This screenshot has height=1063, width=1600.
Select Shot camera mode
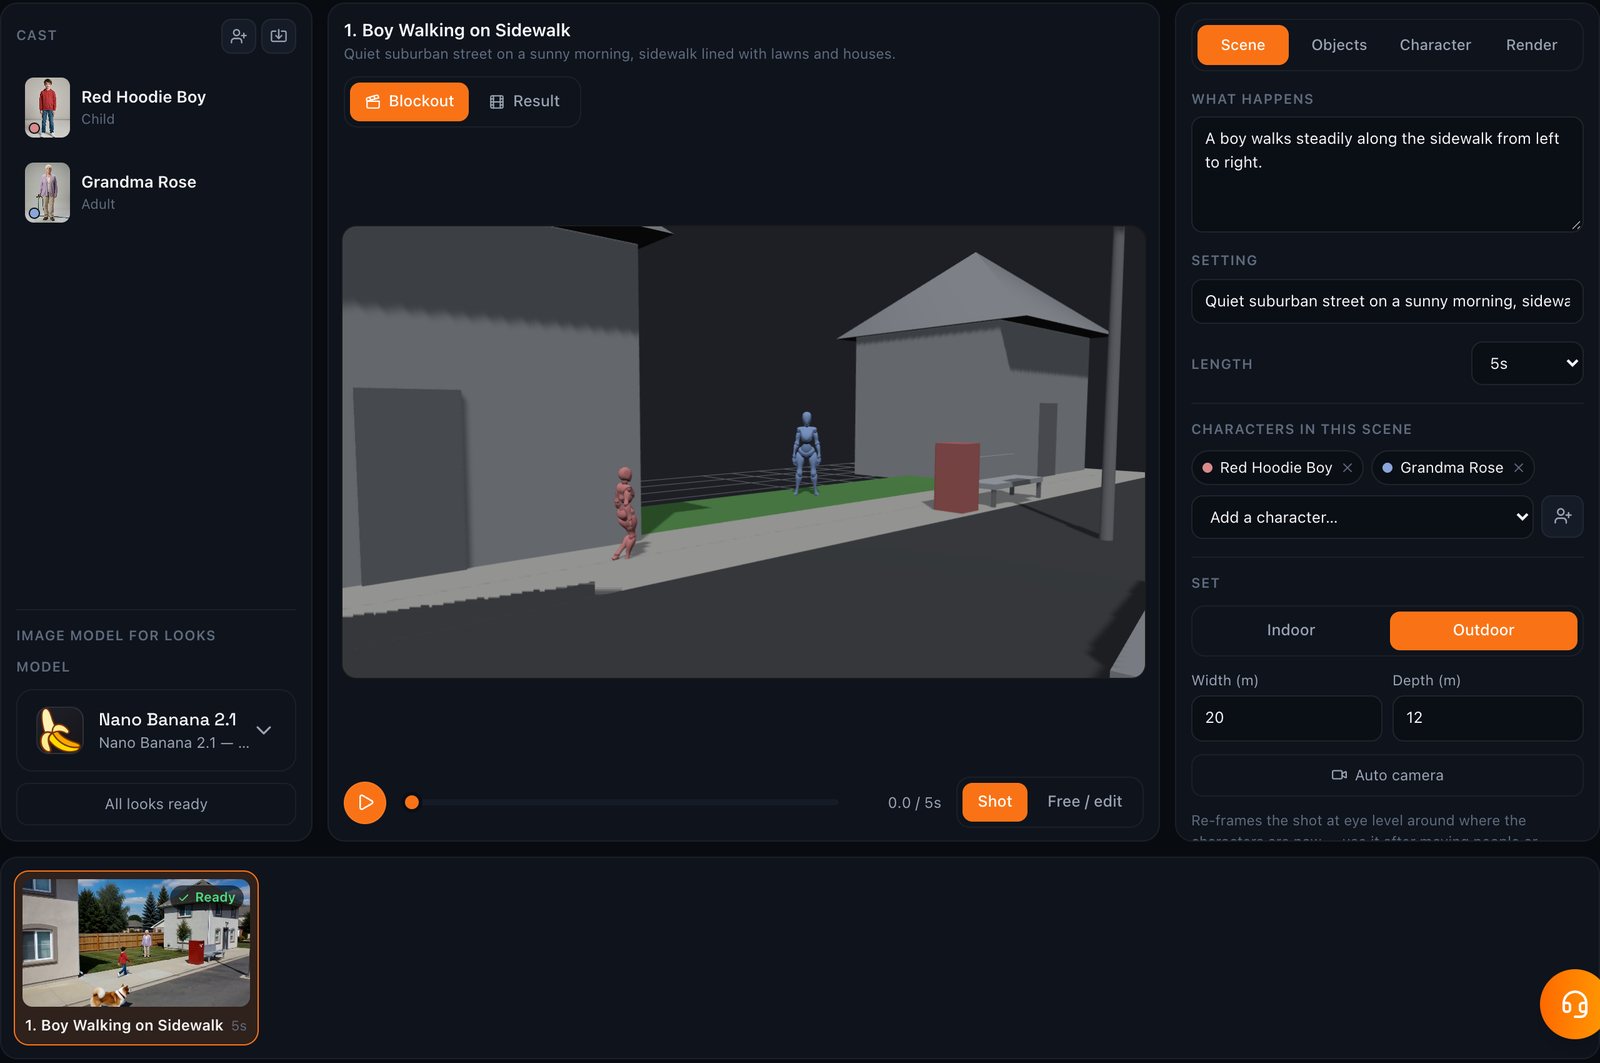click(995, 802)
